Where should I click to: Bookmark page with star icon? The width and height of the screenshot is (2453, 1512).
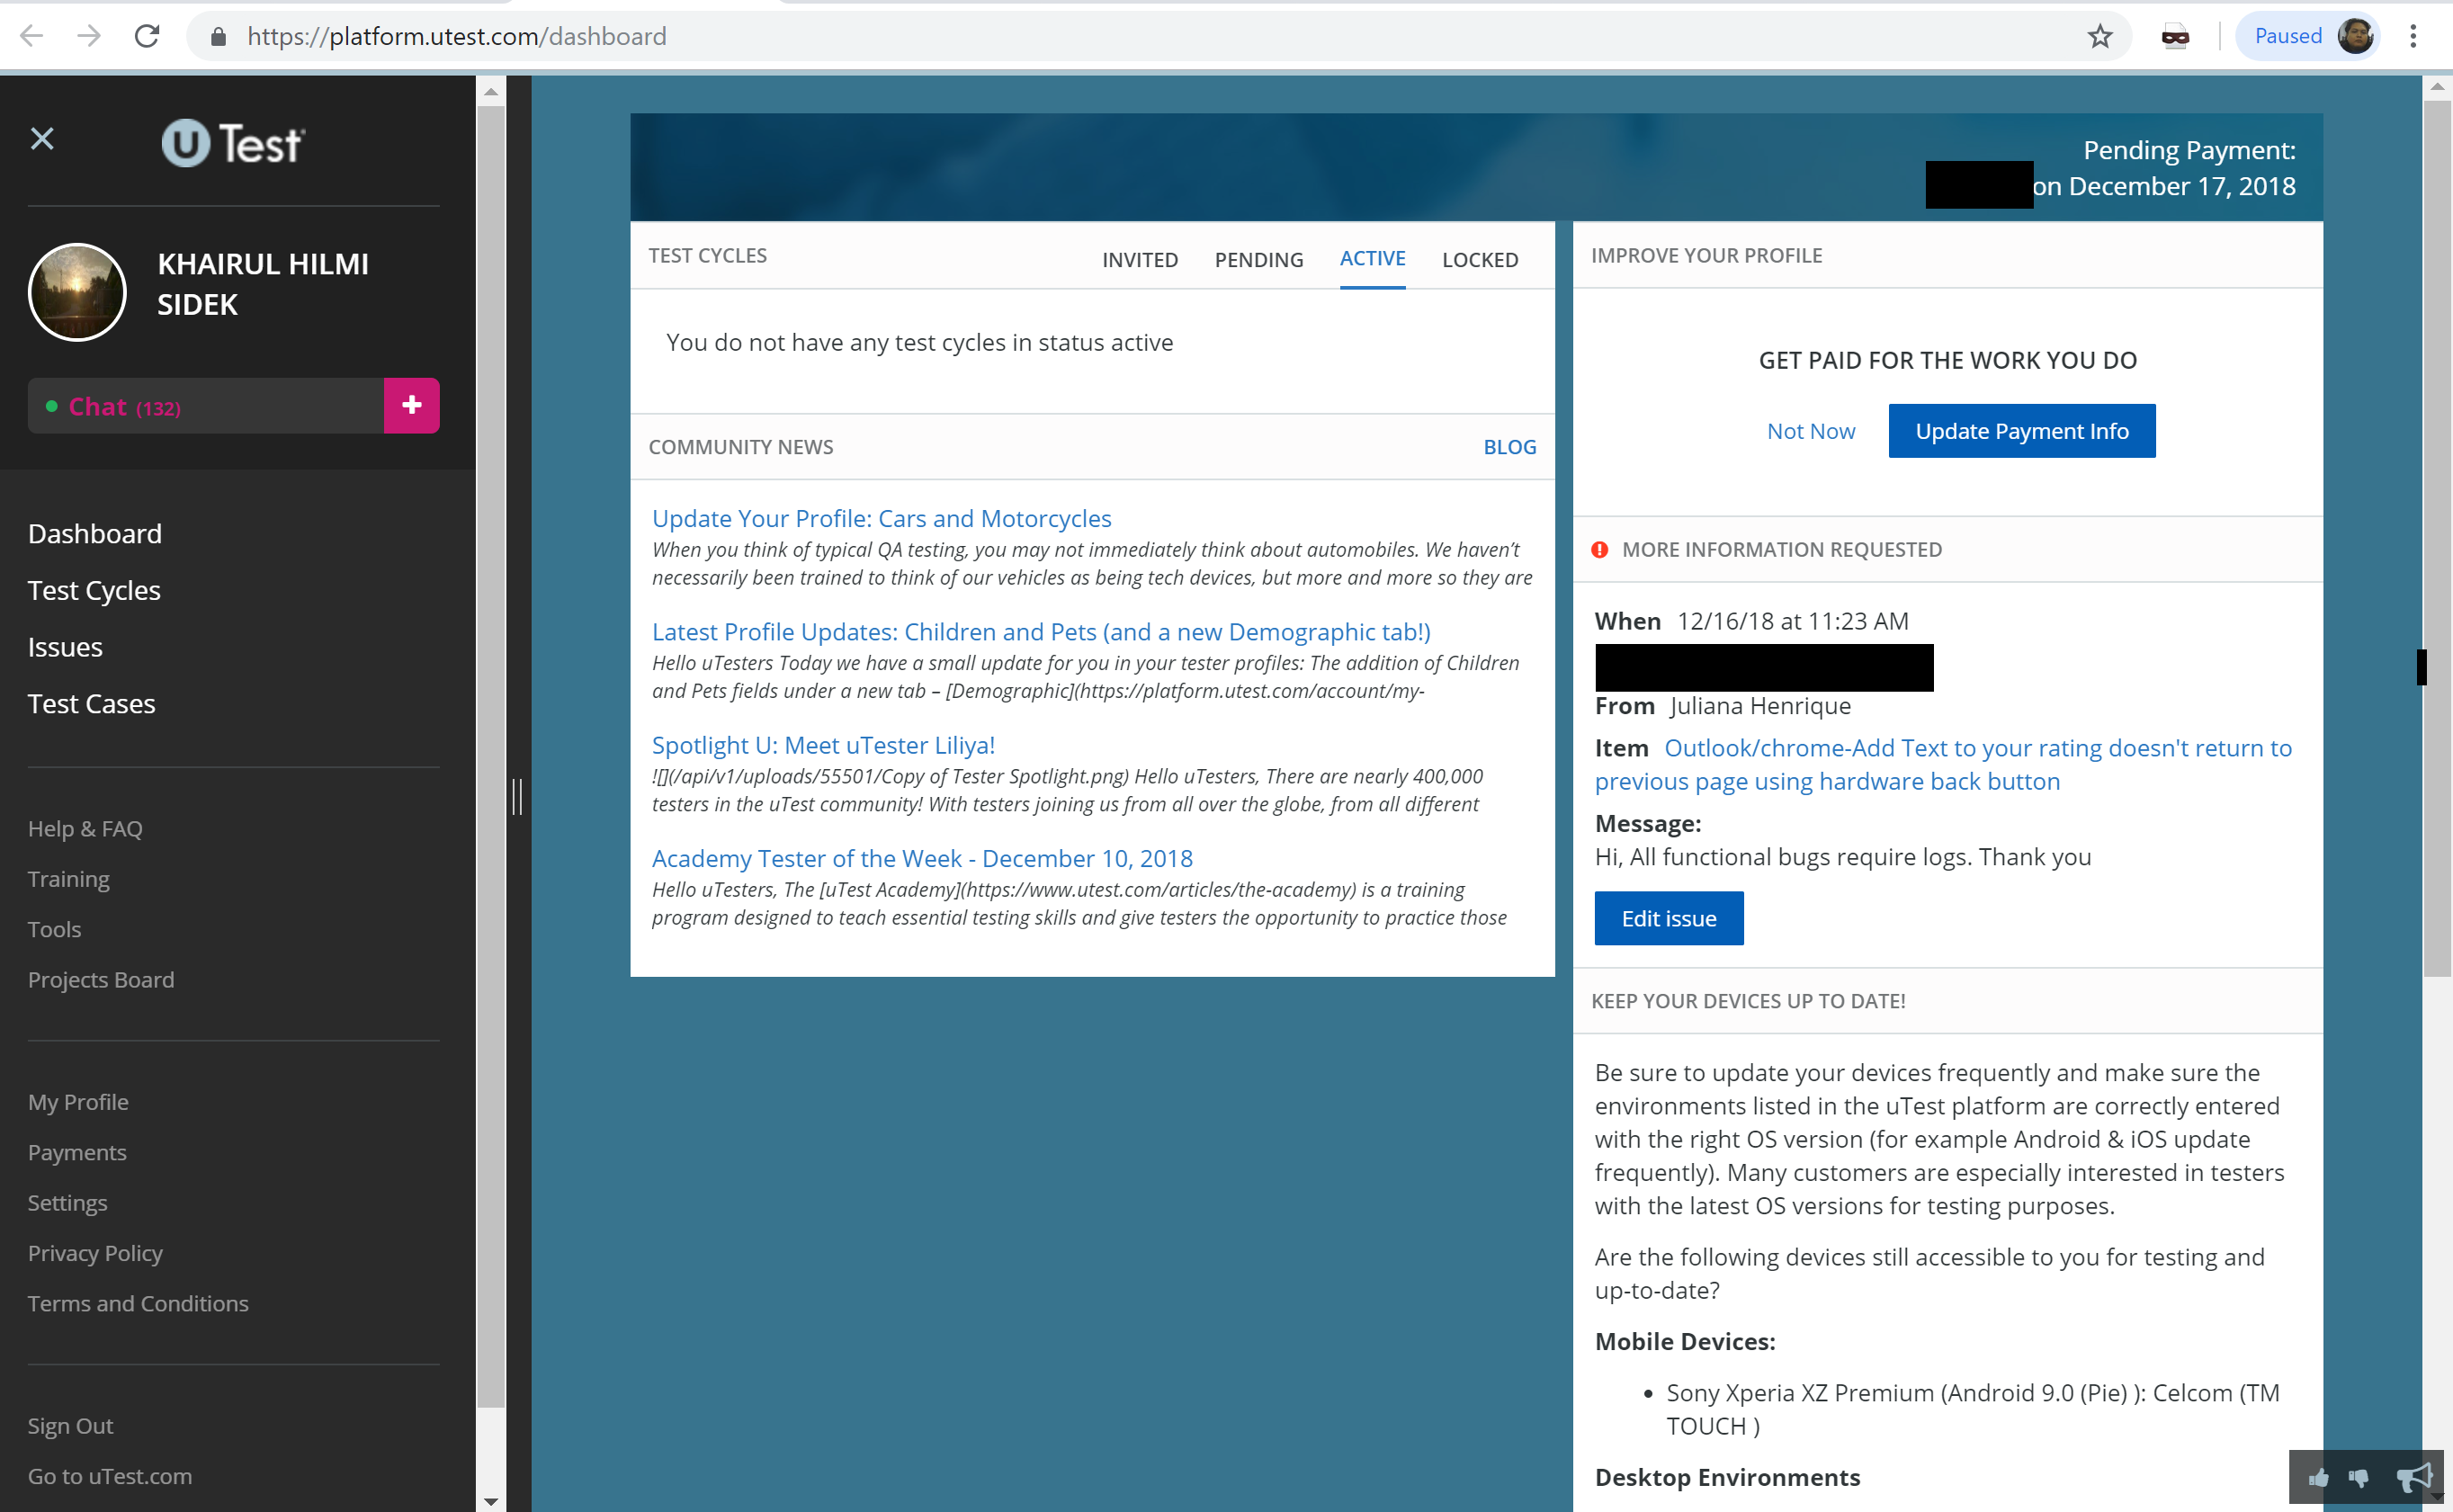point(2099,37)
